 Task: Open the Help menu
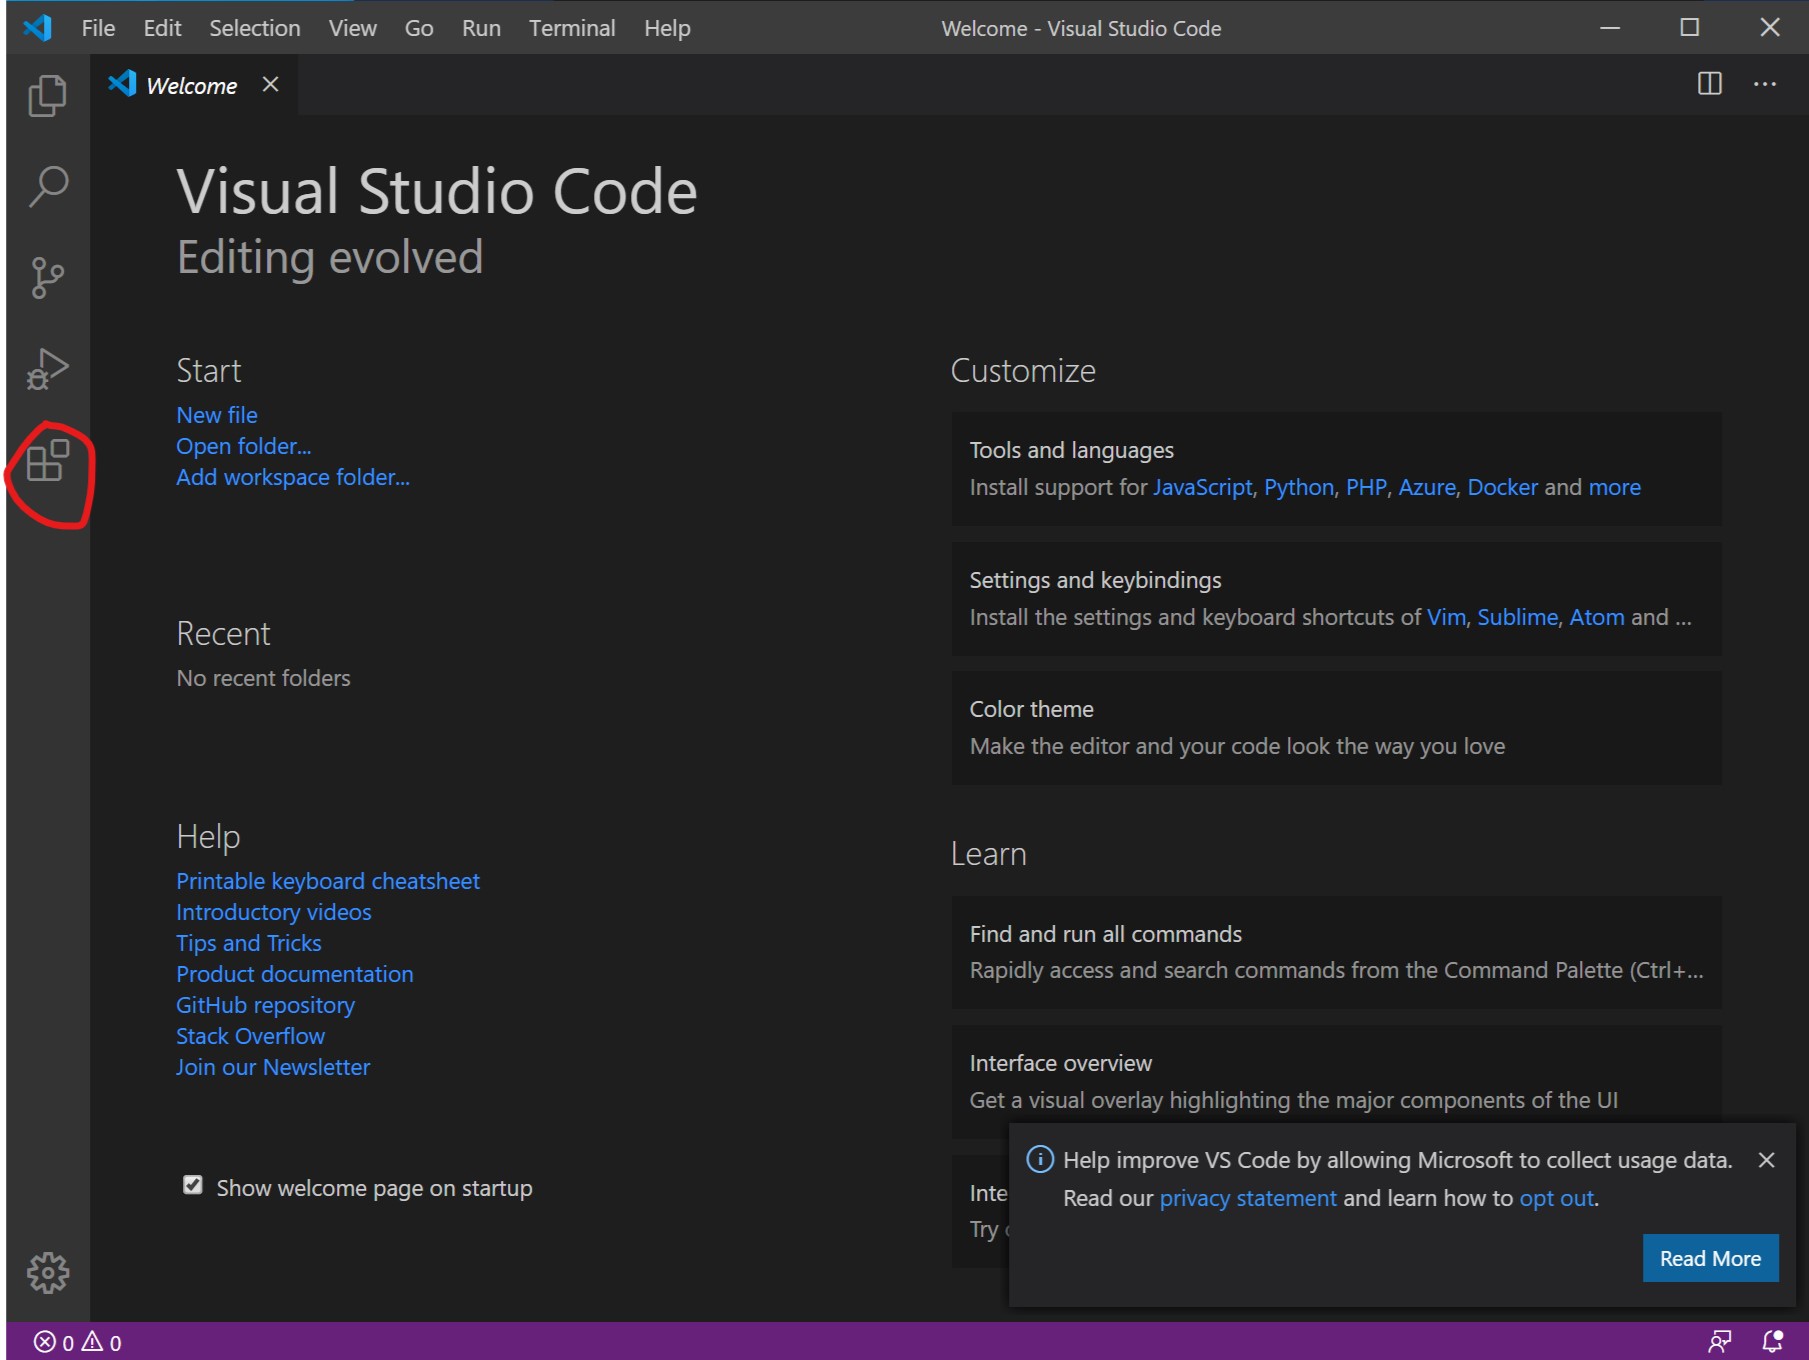coord(667,28)
